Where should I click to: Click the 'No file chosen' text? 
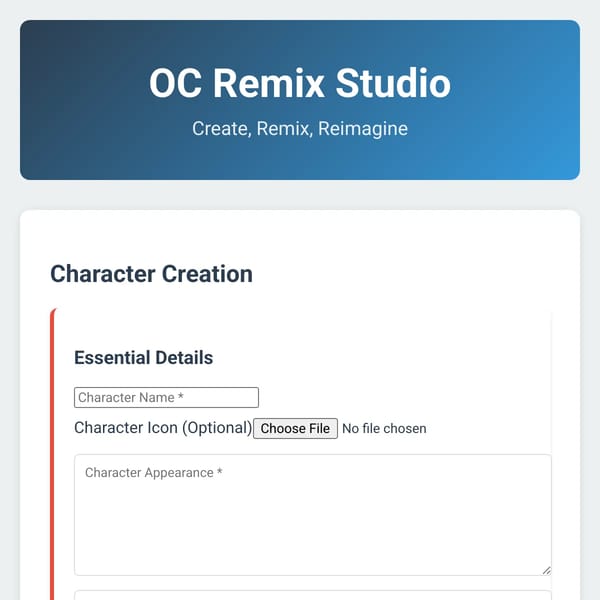(384, 429)
